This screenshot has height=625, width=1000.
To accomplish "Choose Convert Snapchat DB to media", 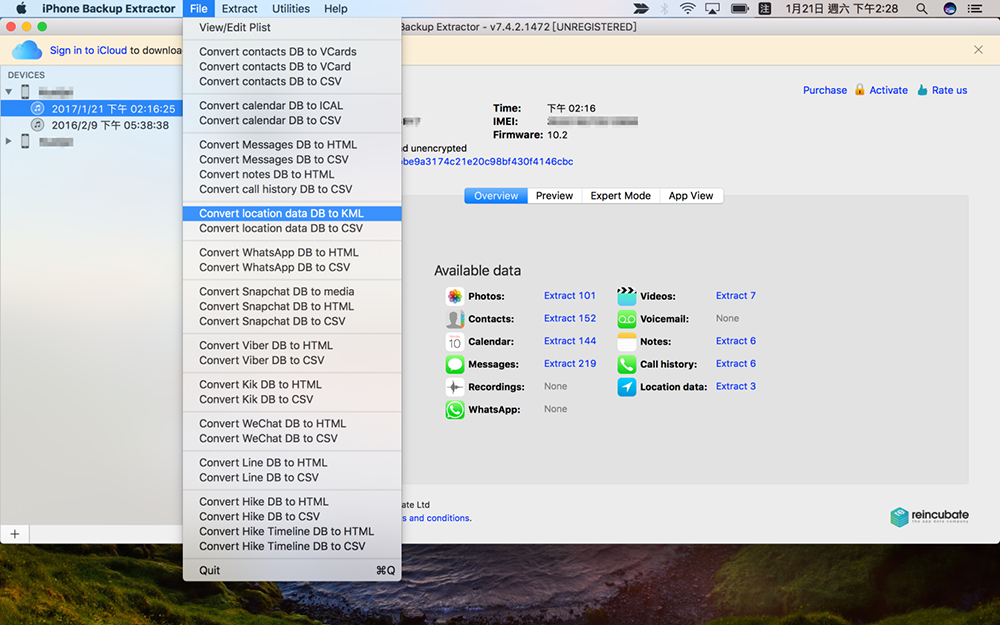I will (x=292, y=291).
